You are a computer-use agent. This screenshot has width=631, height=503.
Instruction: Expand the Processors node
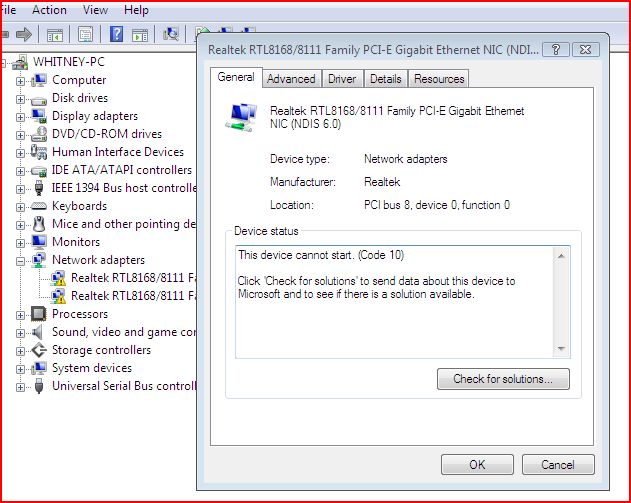20,315
